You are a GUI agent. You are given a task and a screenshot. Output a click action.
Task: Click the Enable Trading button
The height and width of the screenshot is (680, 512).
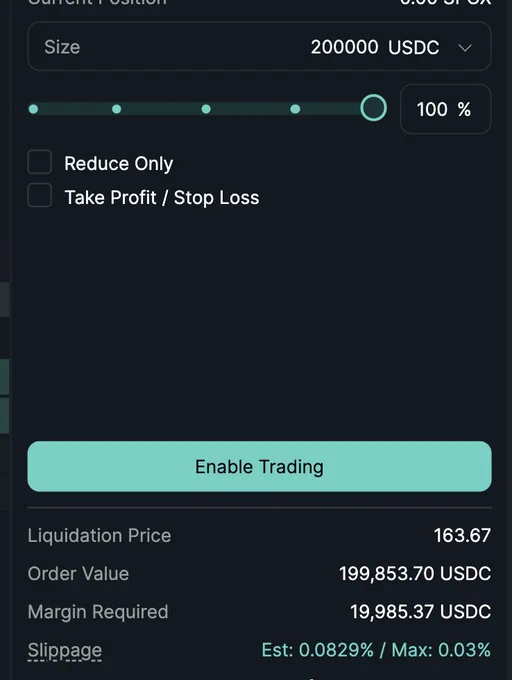tap(259, 467)
